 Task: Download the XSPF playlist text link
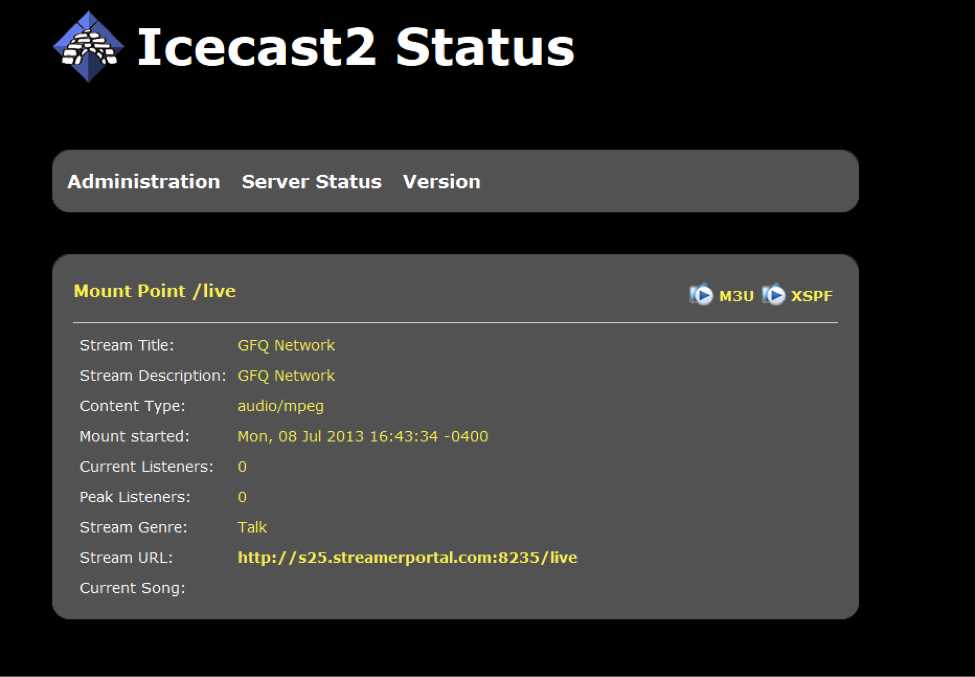(811, 297)
